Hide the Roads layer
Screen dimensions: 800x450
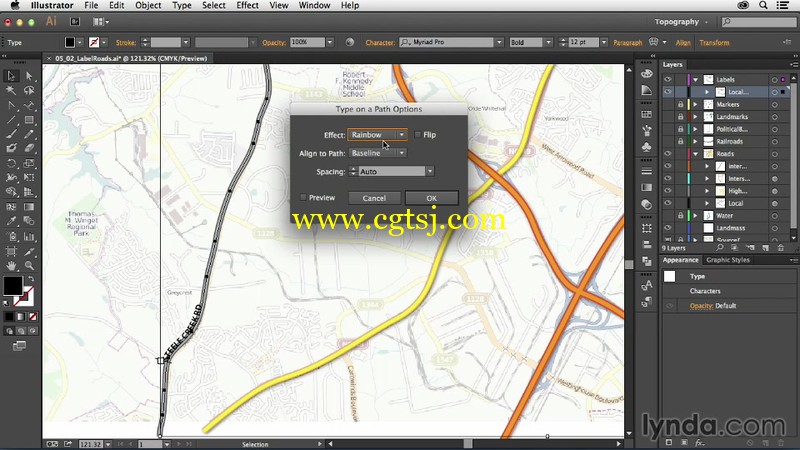click(668, 154)
